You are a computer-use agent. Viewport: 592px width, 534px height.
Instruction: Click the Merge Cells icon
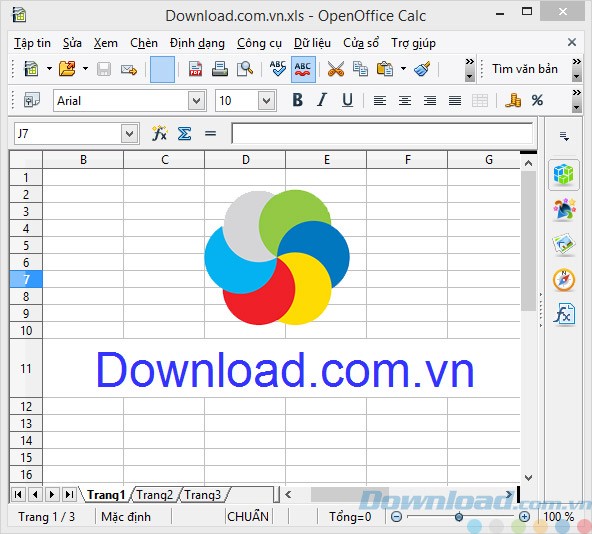480,101
